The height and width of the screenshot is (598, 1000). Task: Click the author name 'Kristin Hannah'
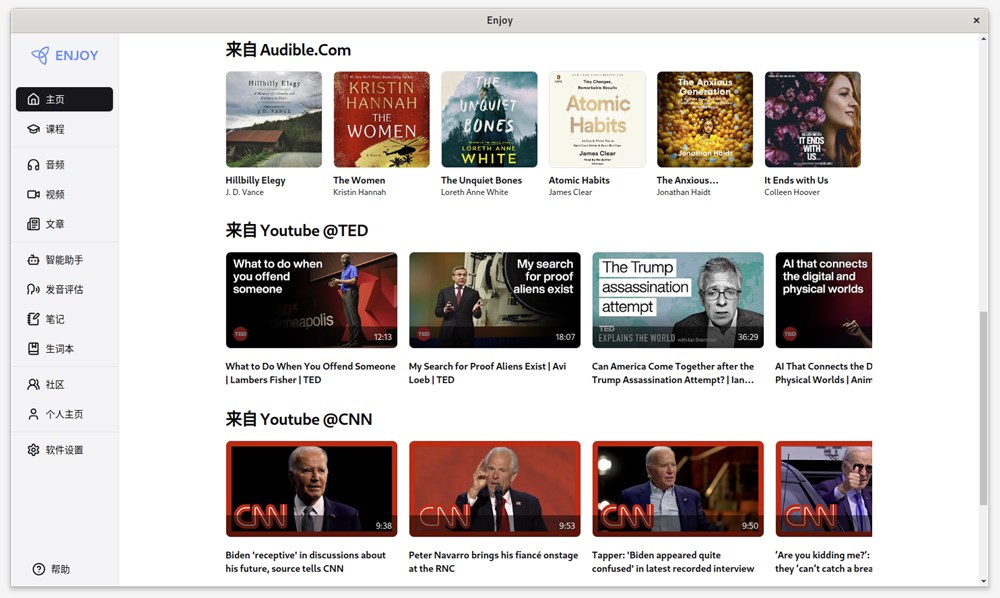[359, 192]
